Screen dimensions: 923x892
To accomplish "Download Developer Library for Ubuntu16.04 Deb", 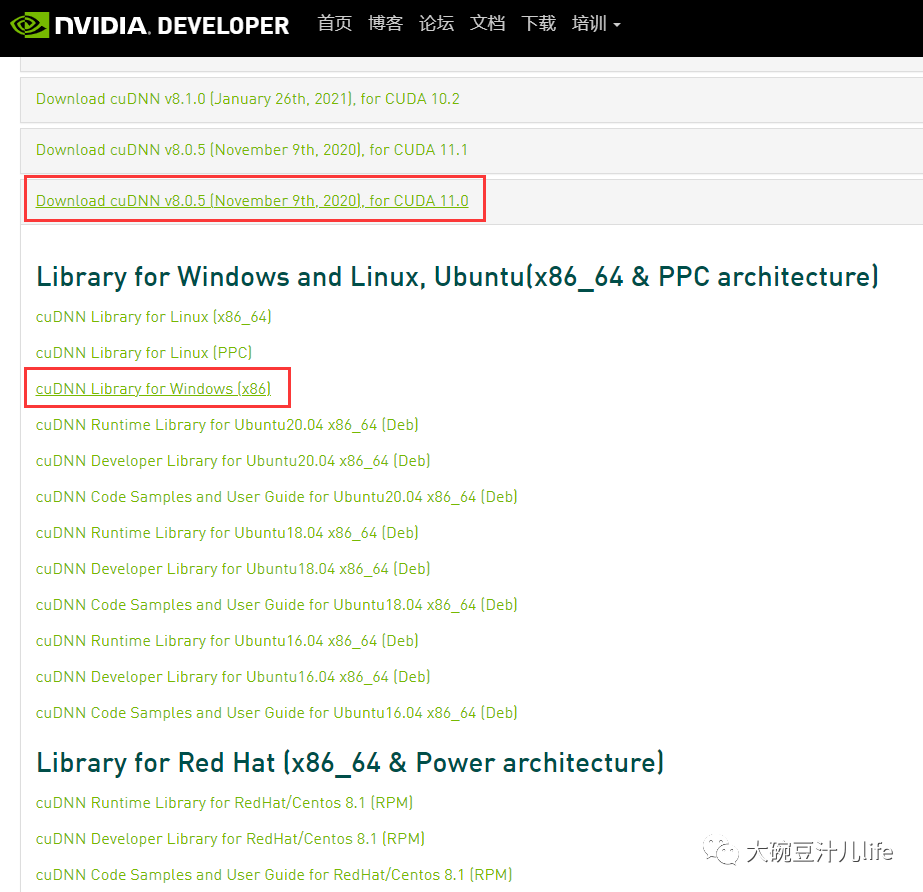I will 233,677.
